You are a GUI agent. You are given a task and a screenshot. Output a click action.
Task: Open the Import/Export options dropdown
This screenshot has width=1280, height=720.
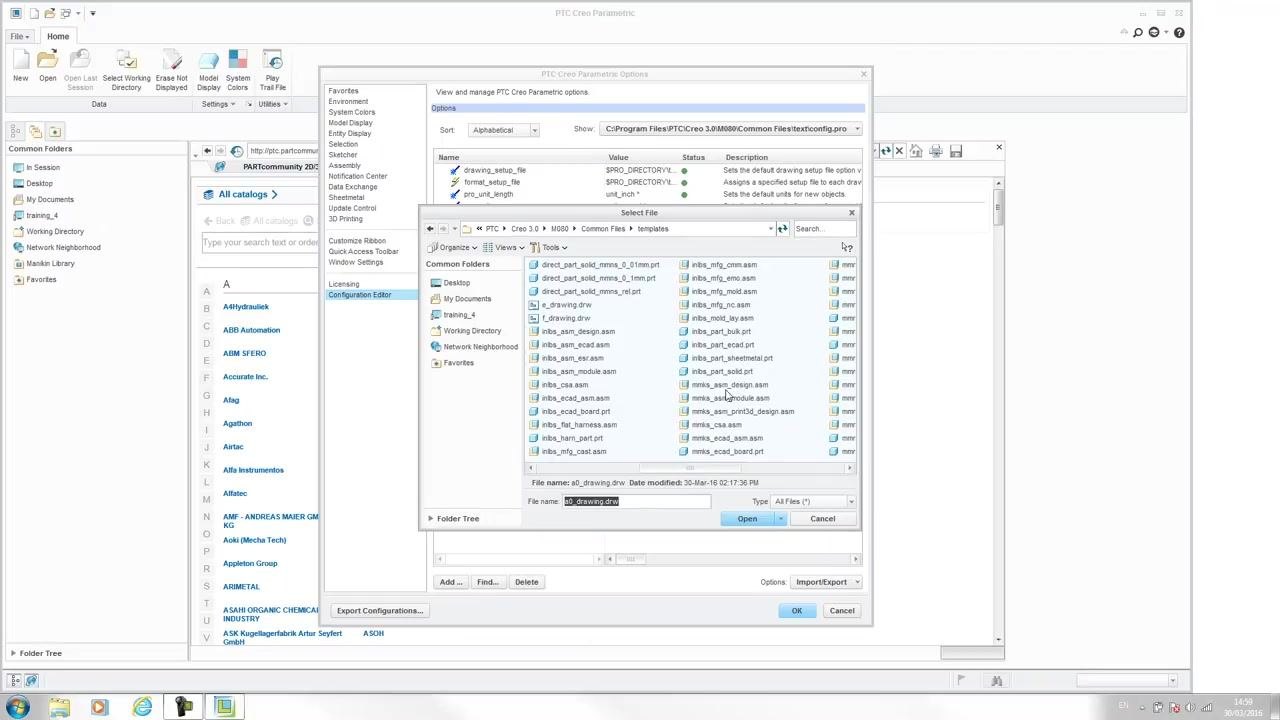click(x=826, y=582)
